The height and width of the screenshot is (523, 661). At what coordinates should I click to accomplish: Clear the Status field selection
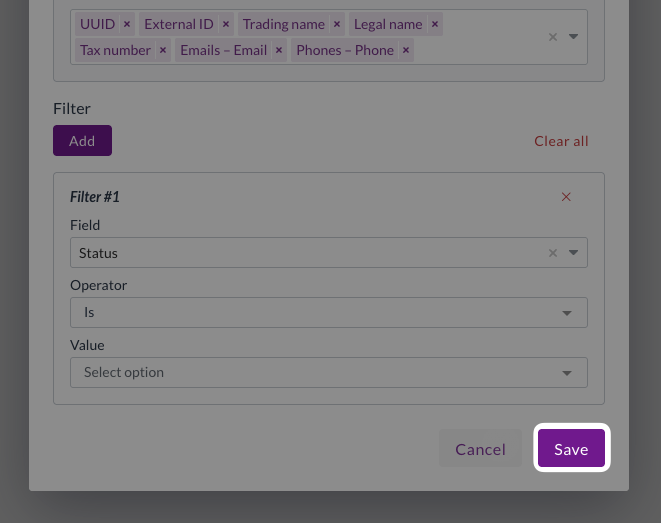coord(552,253)
